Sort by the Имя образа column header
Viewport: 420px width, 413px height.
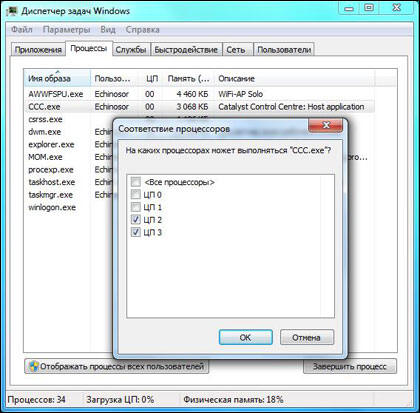(57, 79)
